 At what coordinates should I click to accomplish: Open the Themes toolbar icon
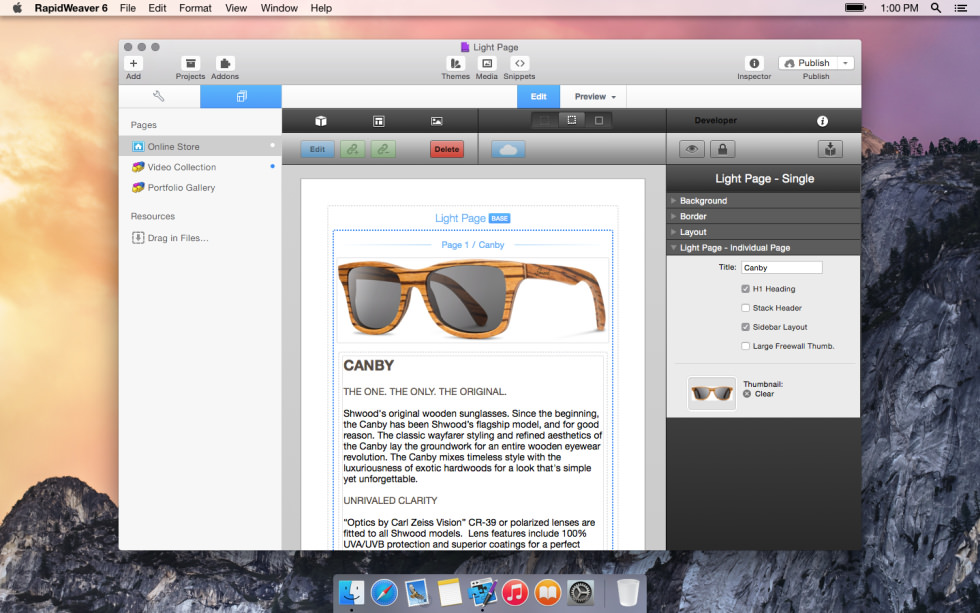tap(455, 63)
